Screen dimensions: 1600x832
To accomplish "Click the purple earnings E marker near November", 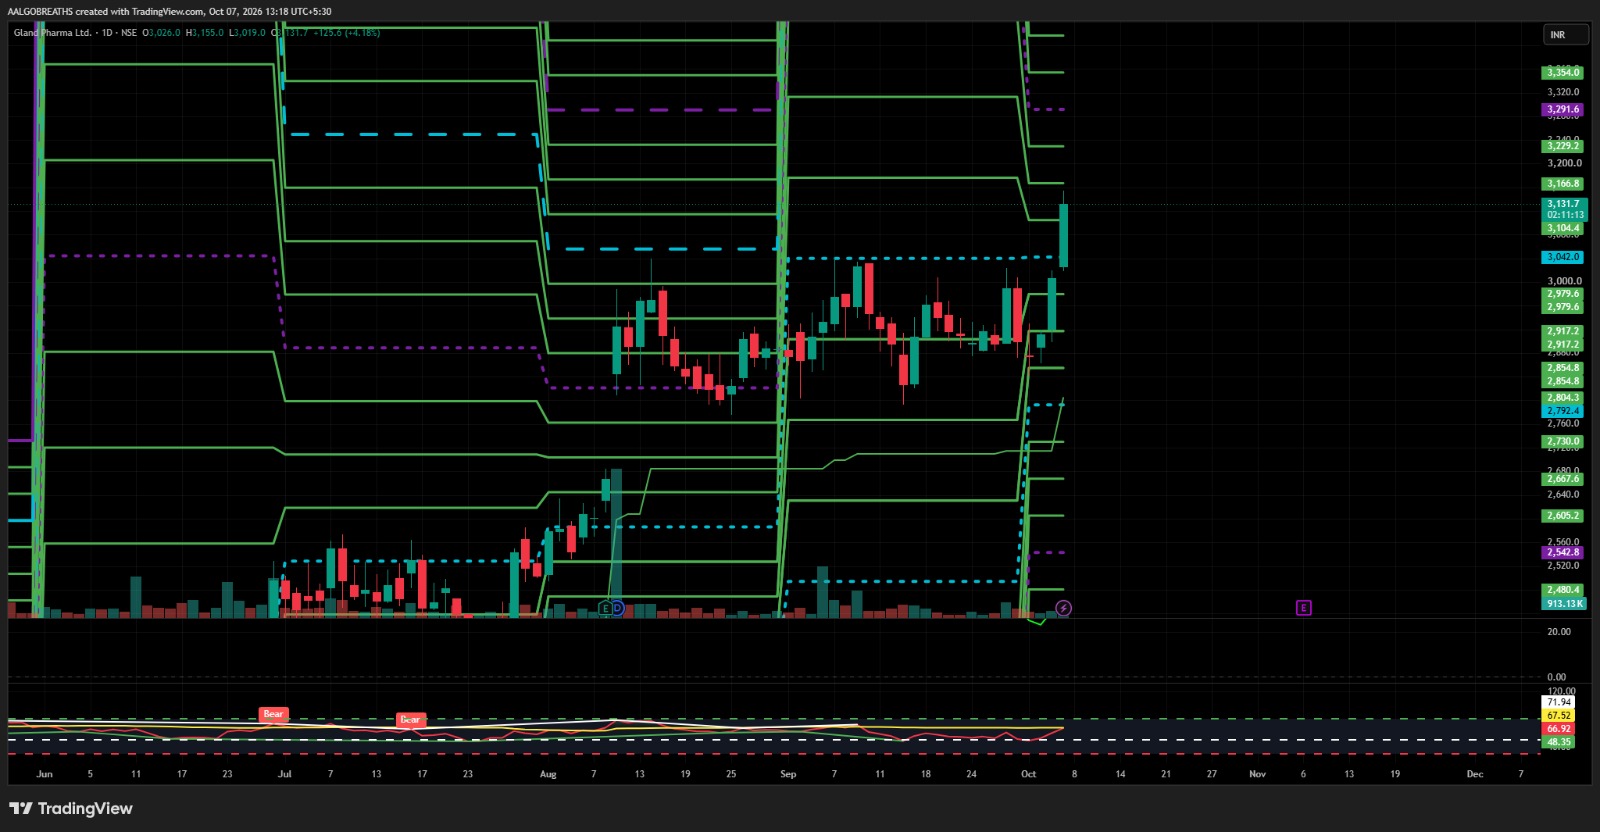I will coord(1303,608).
